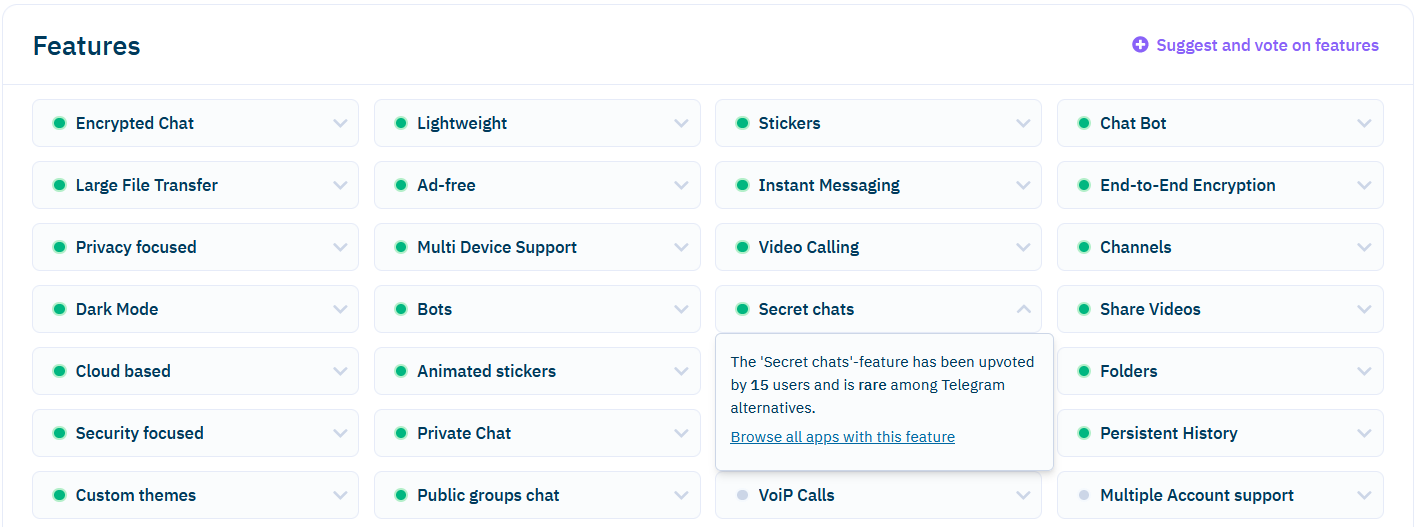The image size is (1418, 527).
Task: Open the Ad-free feature dropdown arrow
Action: pyautogui.click(x=681, y=185)
